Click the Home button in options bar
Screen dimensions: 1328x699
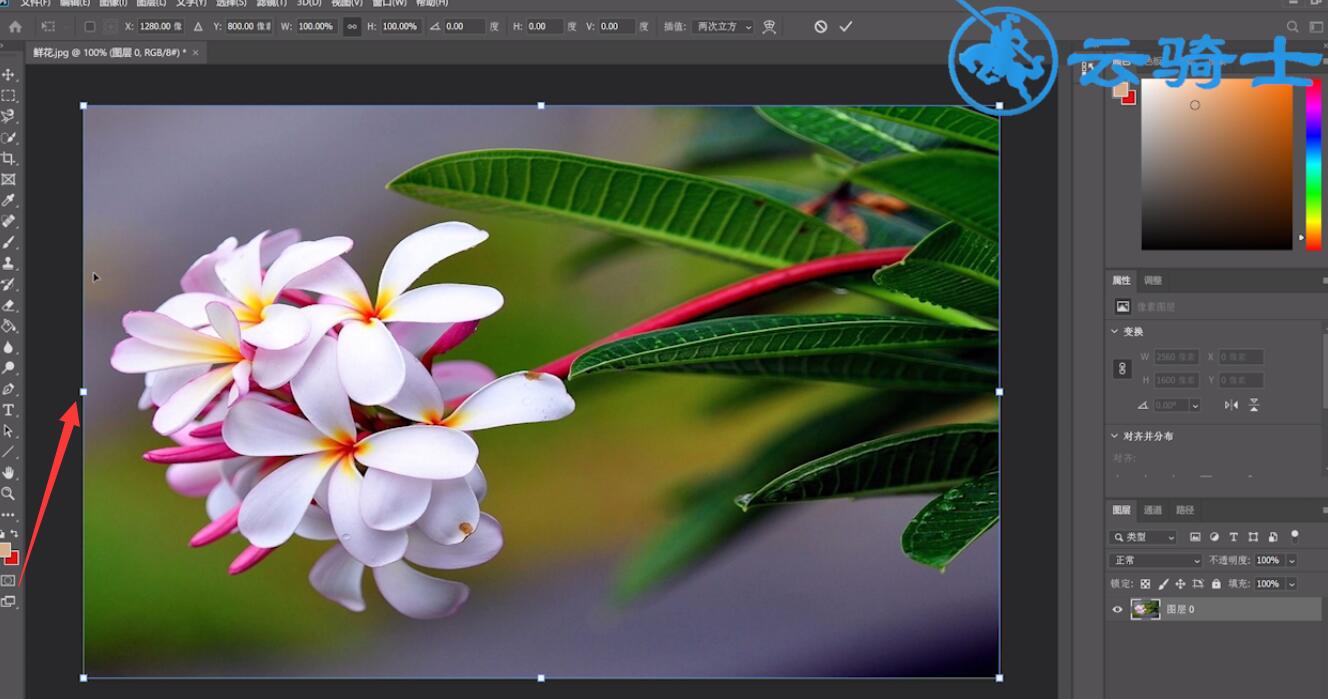coord(15,27)
